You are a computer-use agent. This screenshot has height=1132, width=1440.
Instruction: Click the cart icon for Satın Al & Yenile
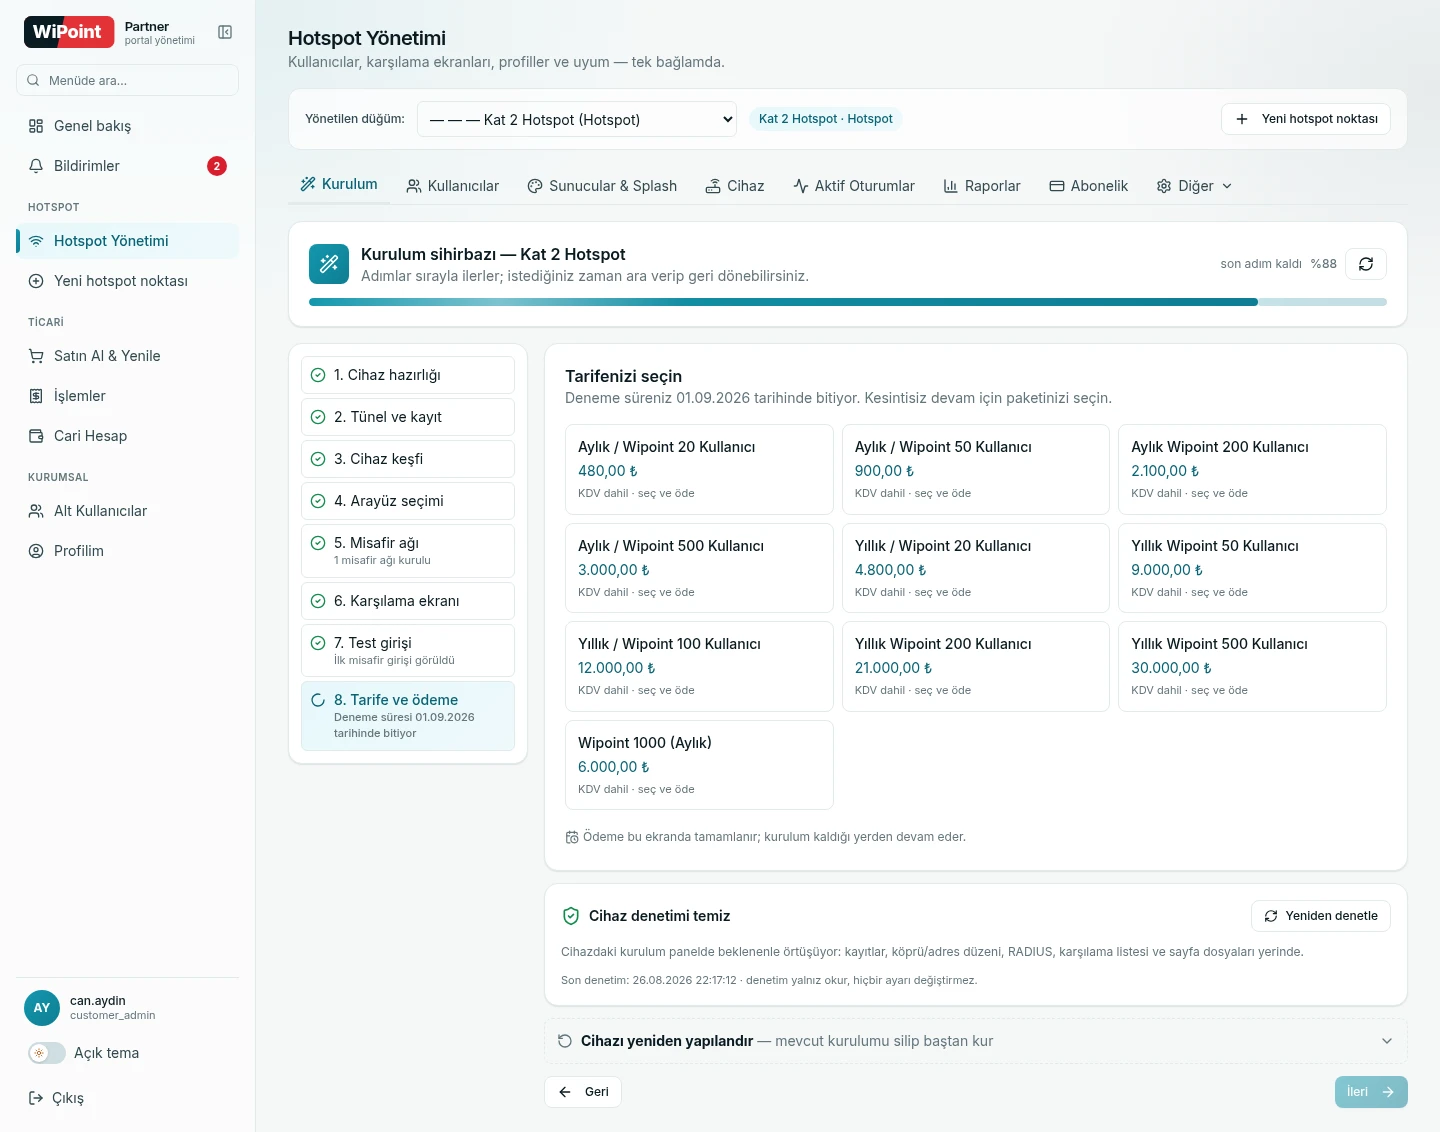[36, 356]
